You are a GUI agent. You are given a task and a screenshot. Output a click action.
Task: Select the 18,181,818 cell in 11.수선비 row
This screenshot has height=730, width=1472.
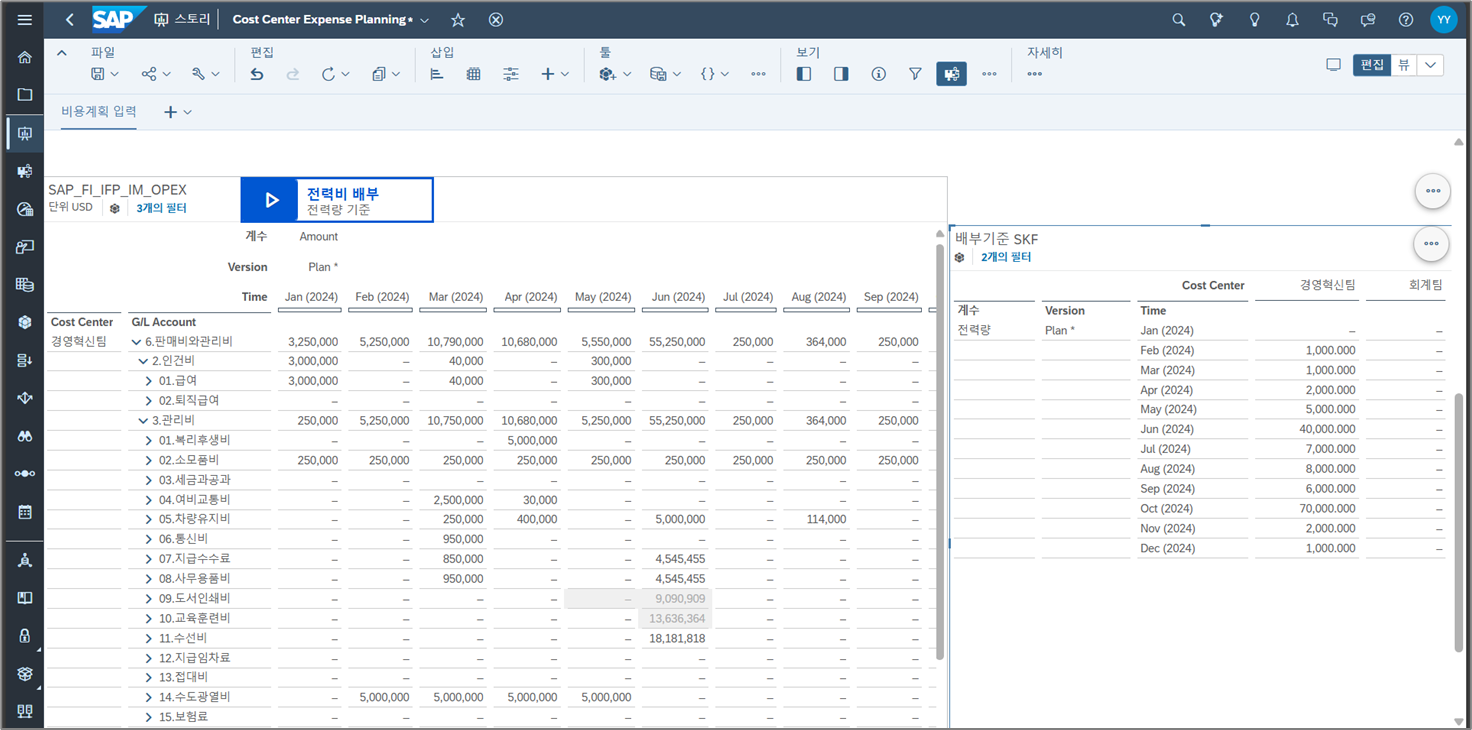tap(677, 638)
